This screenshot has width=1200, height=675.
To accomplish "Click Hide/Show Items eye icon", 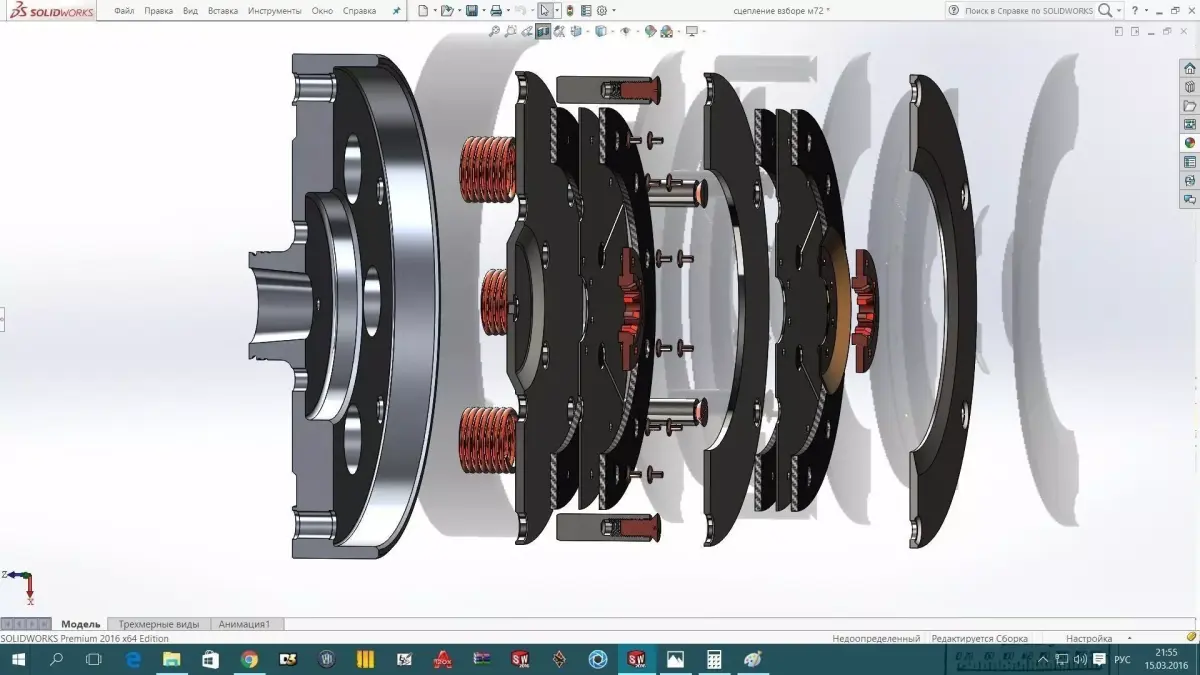I will pyautogui.click(x=626, y=32).
